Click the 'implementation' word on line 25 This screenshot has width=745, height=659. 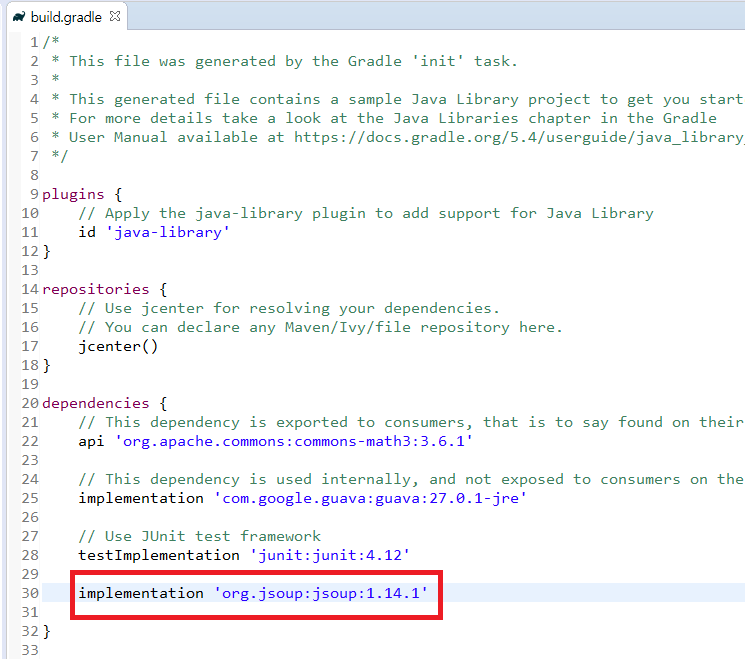click(x=141, y=498)
